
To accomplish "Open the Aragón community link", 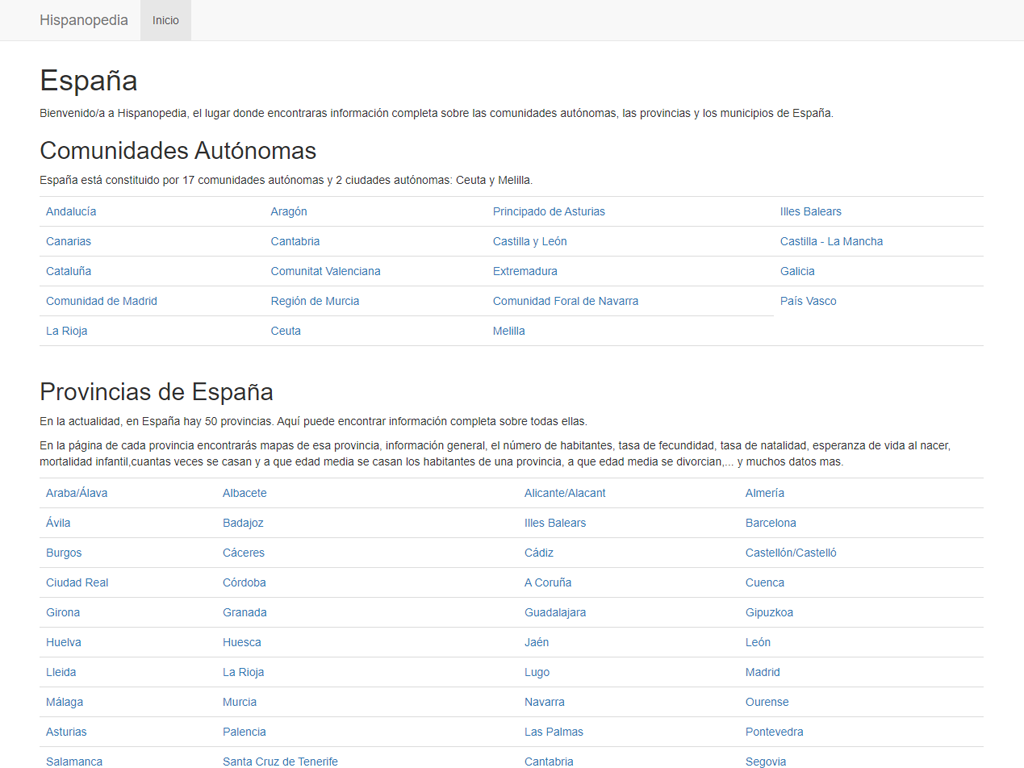I will [289, 212].
